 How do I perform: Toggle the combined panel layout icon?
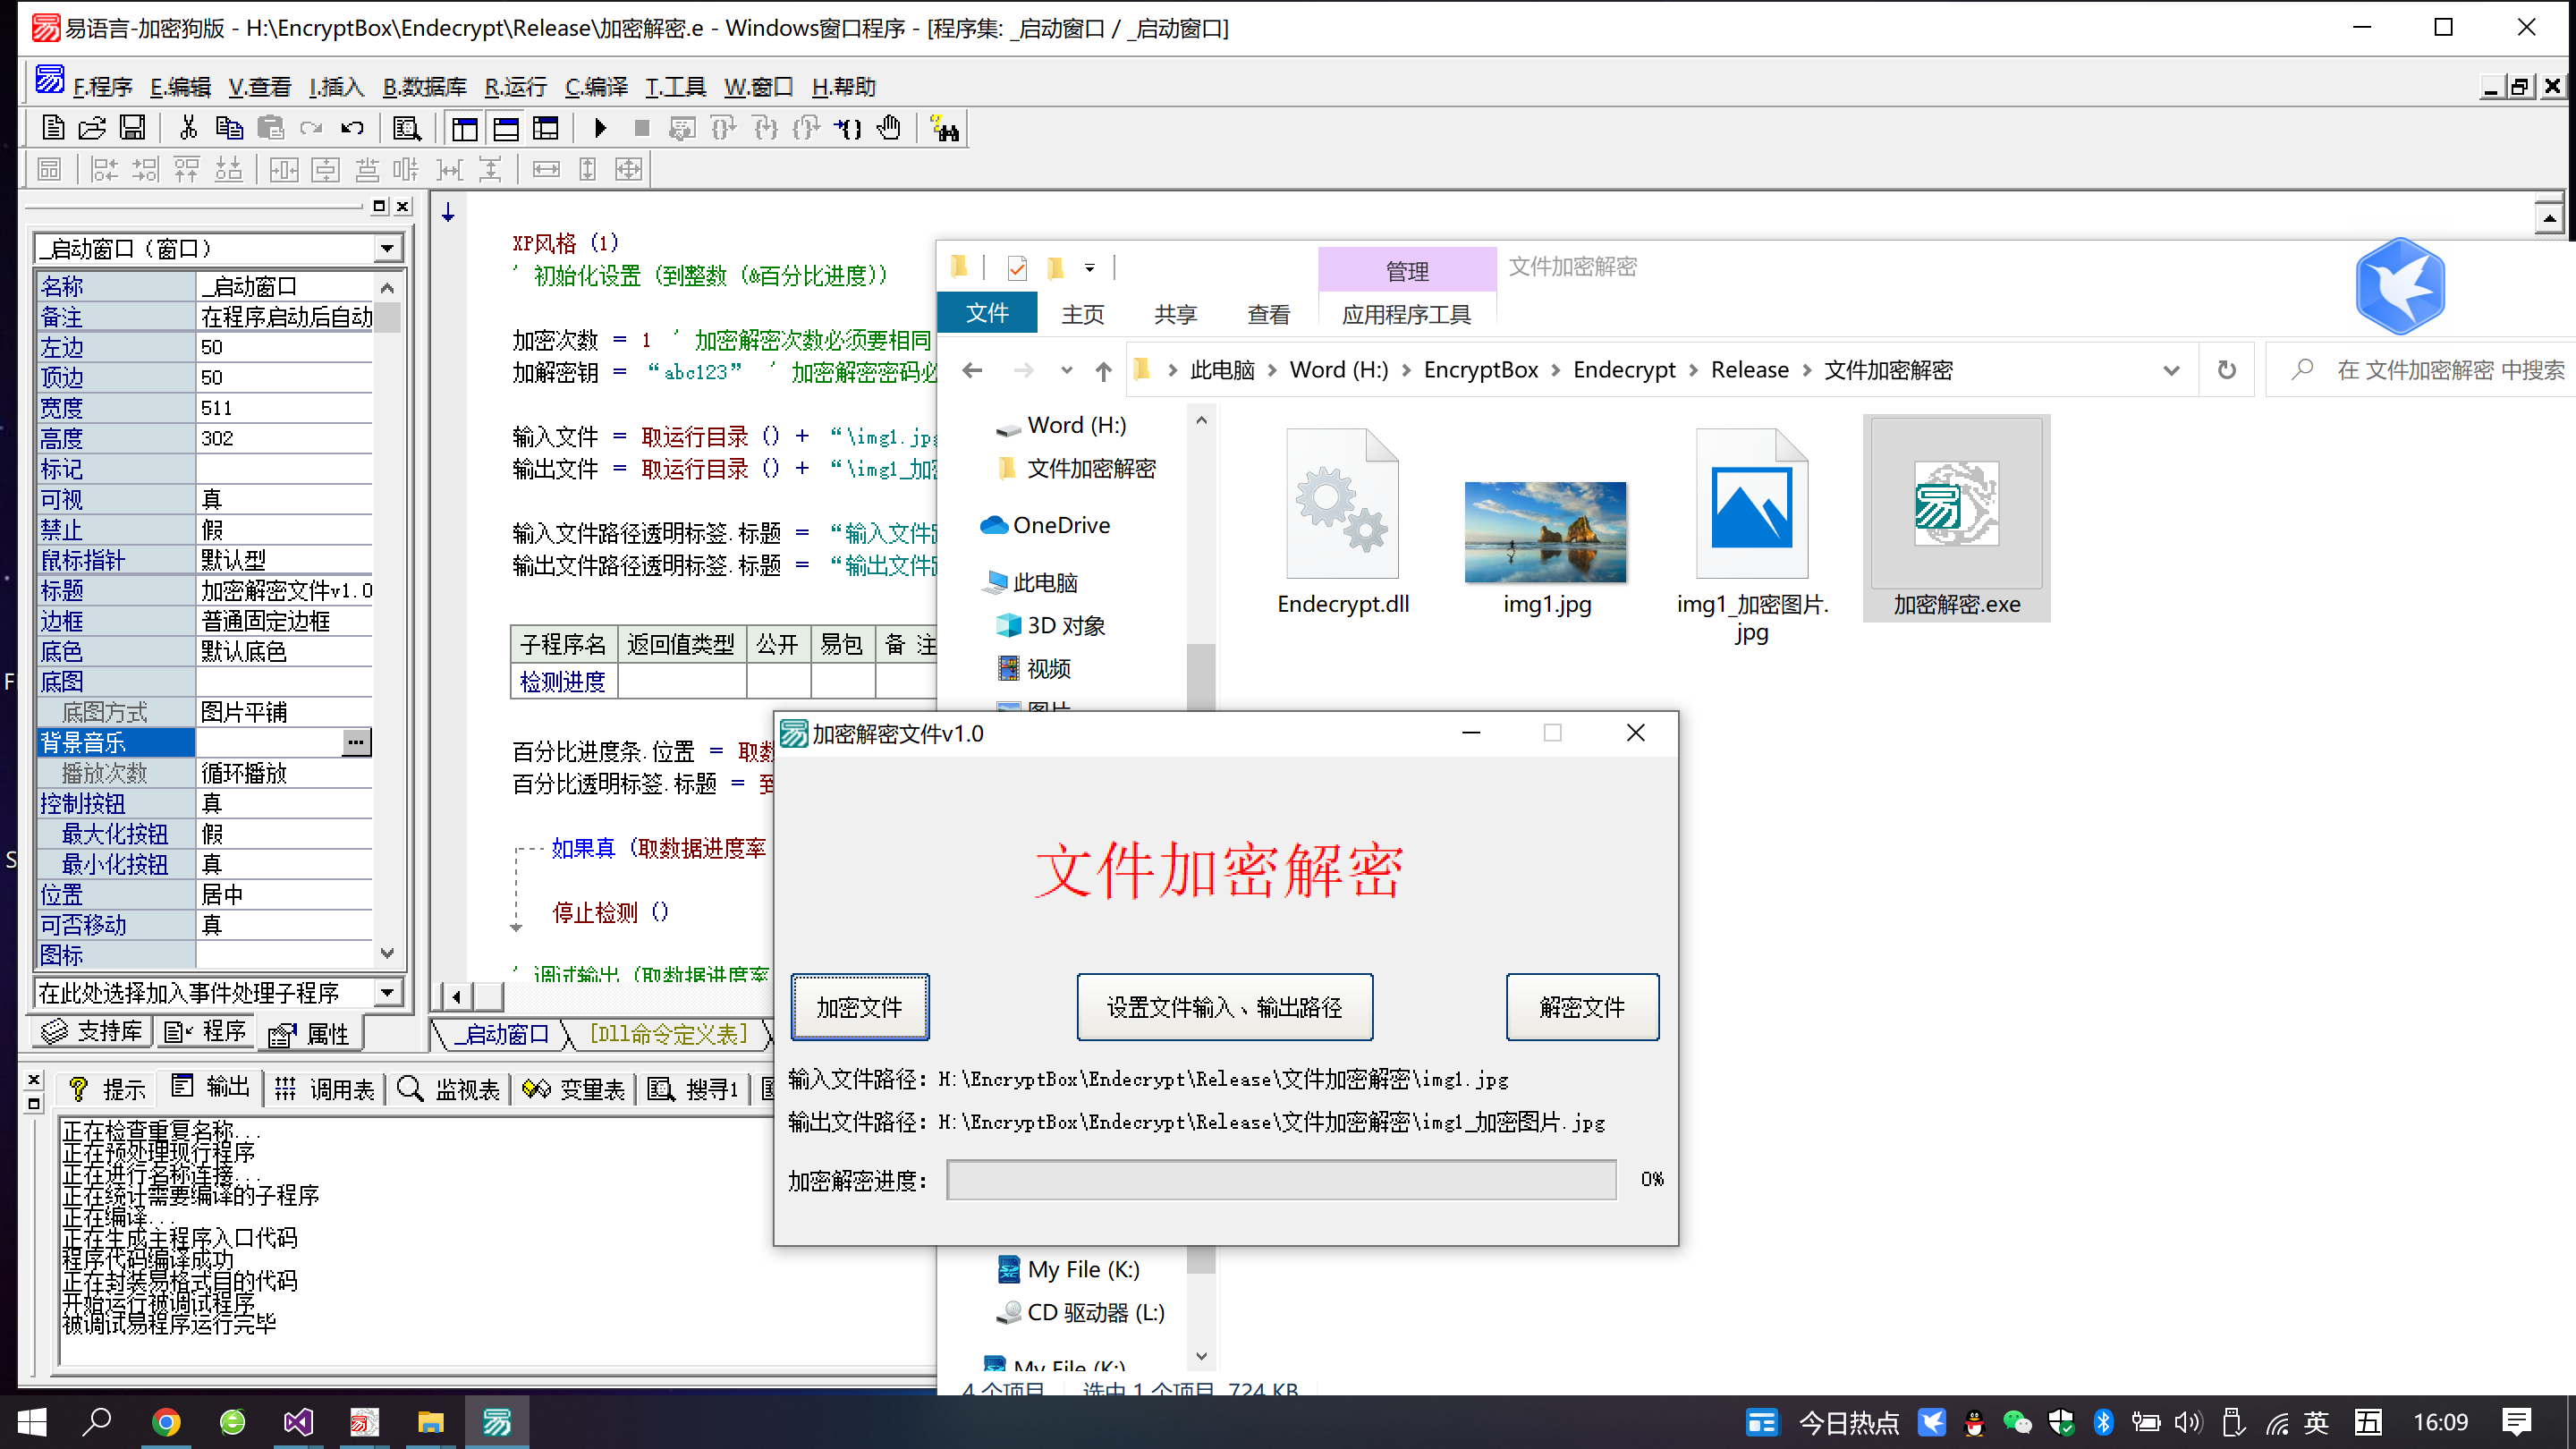(546, 129)
